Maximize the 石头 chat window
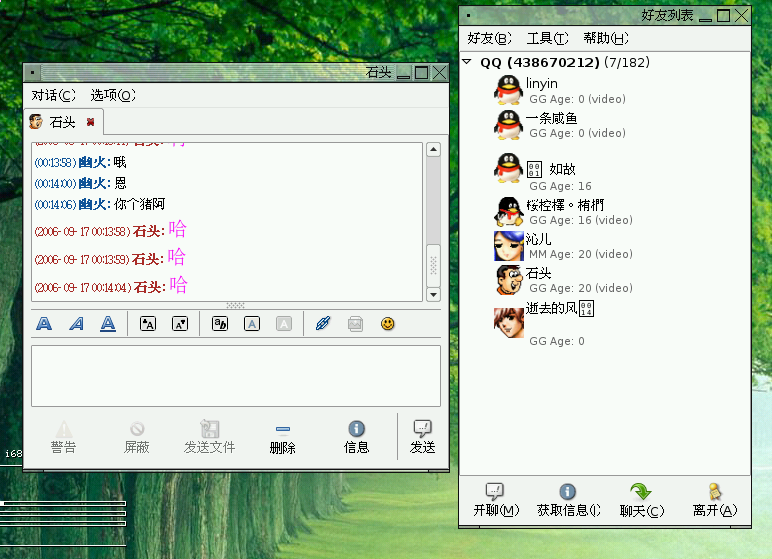The height and width of the screenshot is (559, 772). click(x=421, y=73)
